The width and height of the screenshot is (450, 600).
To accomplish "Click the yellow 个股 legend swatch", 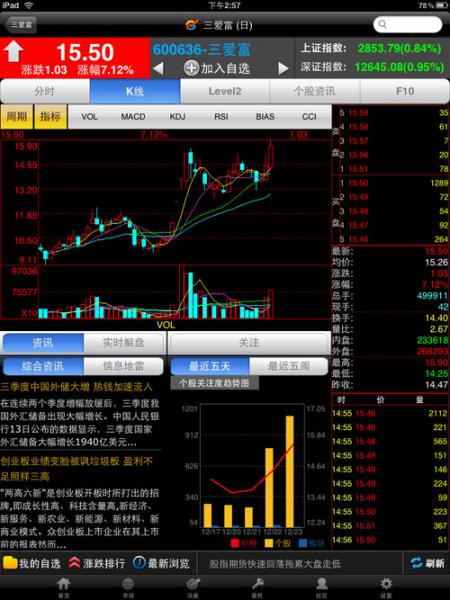I will pyautogui.click(x=269, y=543).
